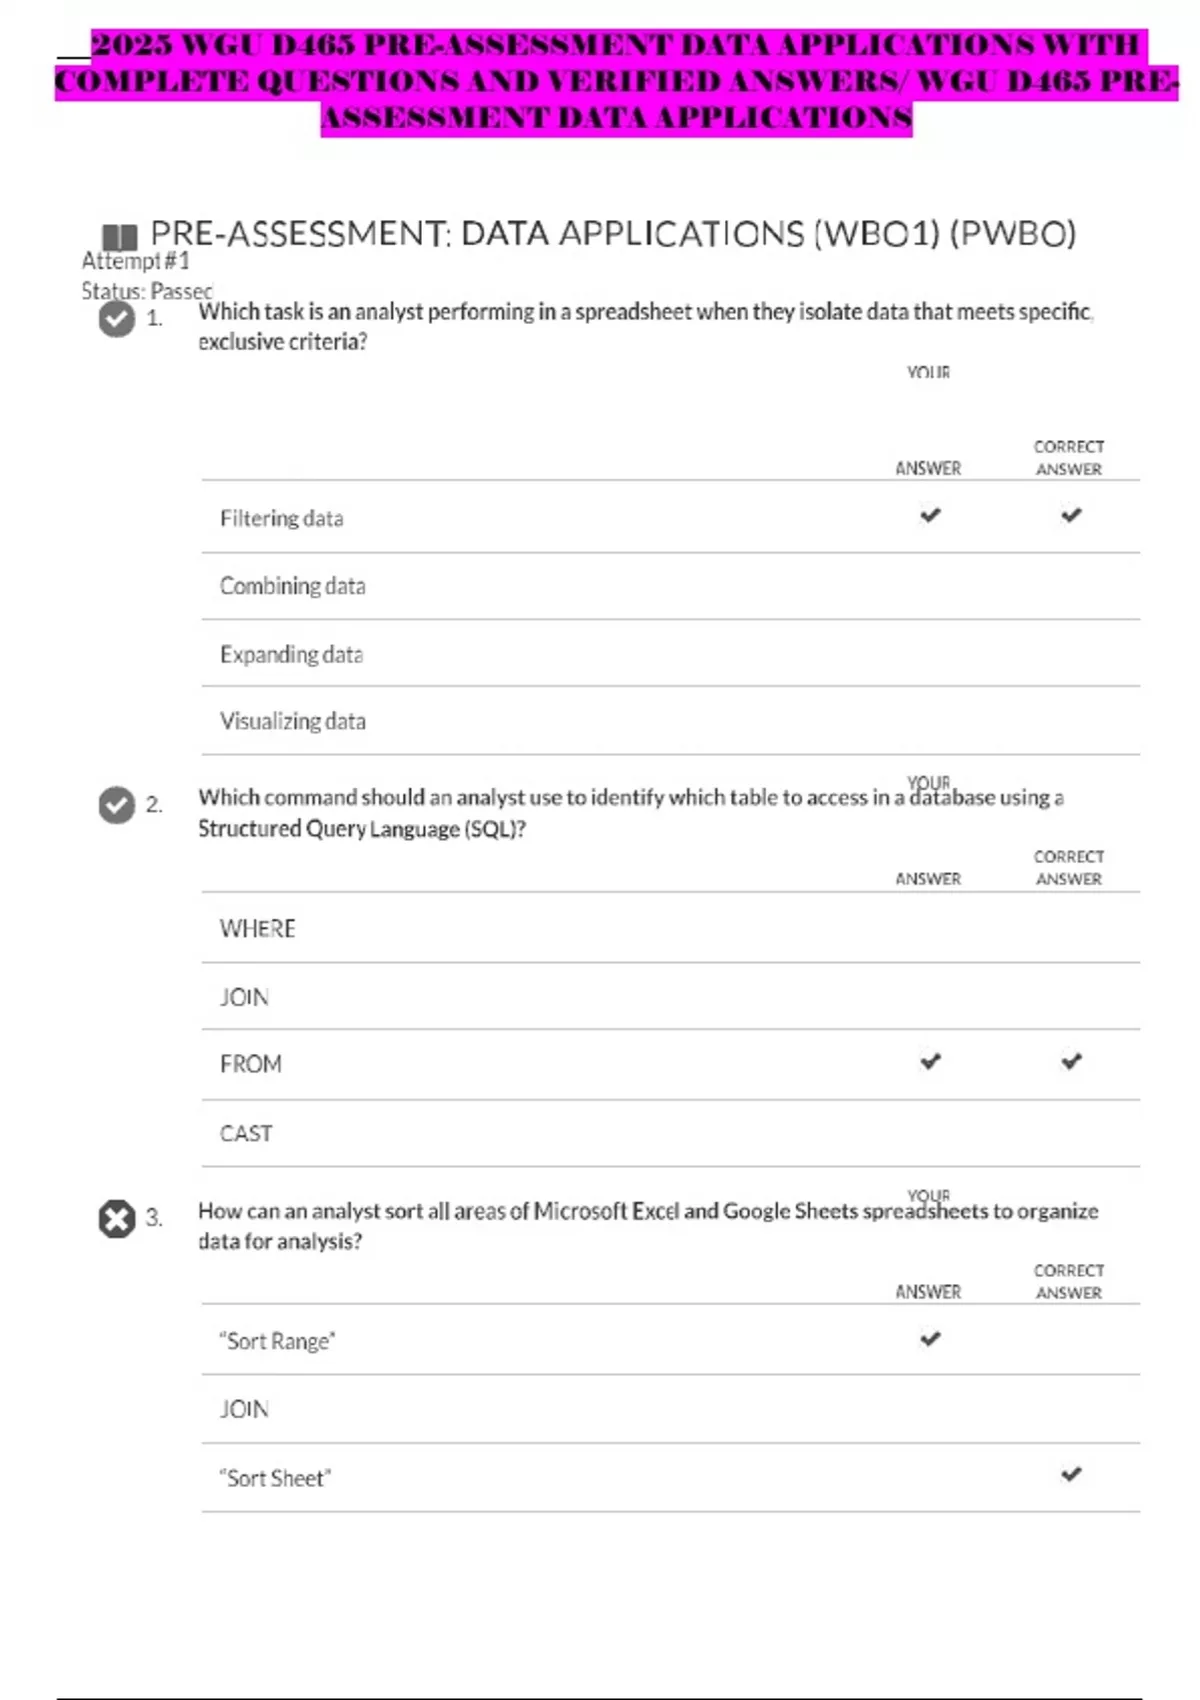Select JOIN option under question 3
Viewport: 1200px width, 1700px height.
(245, 1409)
